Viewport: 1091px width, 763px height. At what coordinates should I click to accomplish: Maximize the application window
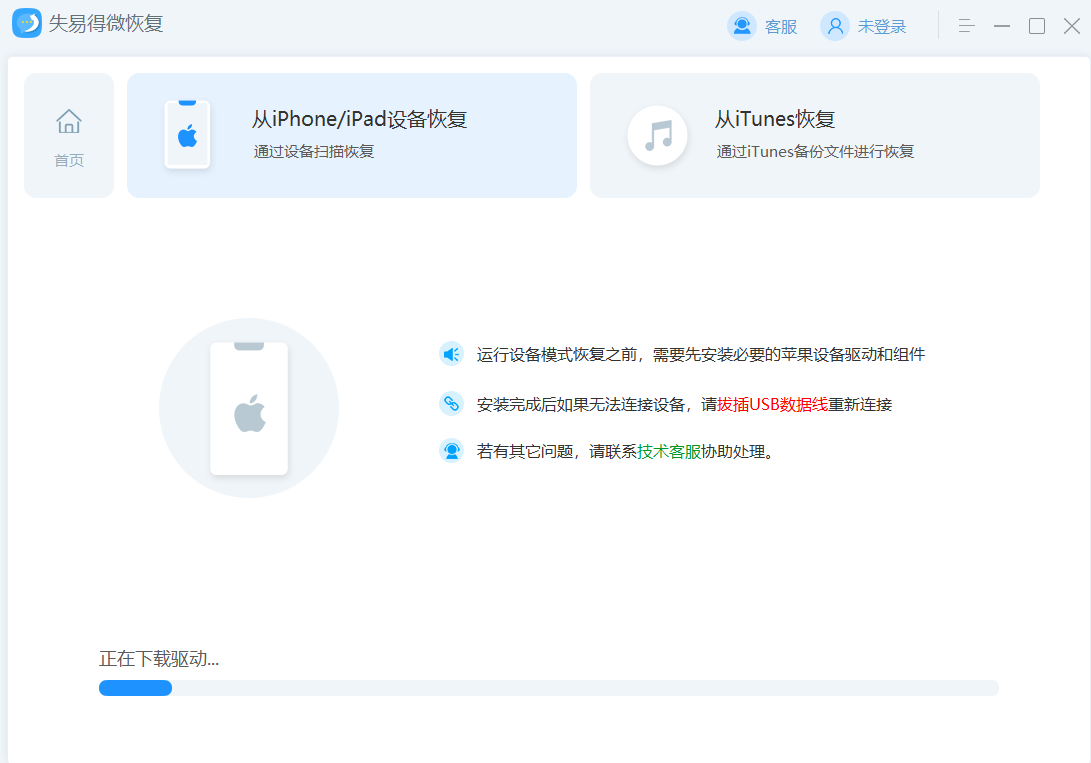(1037, 26)
